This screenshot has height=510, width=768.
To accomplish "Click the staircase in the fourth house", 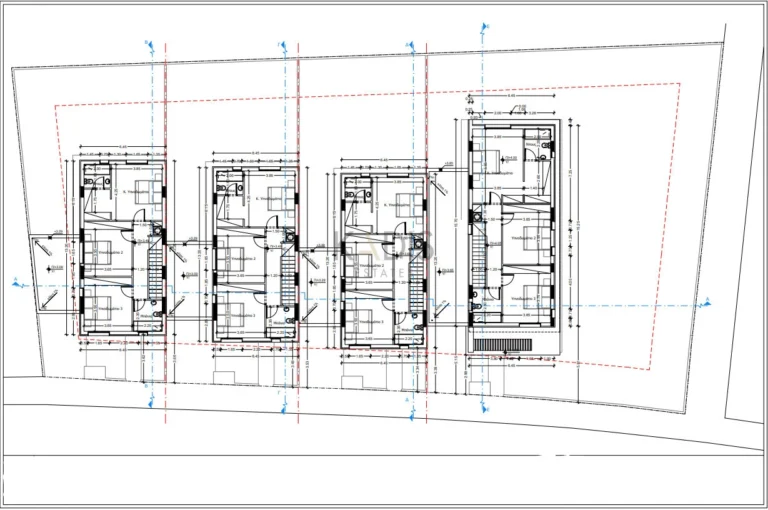I will (x=478, y=259).
